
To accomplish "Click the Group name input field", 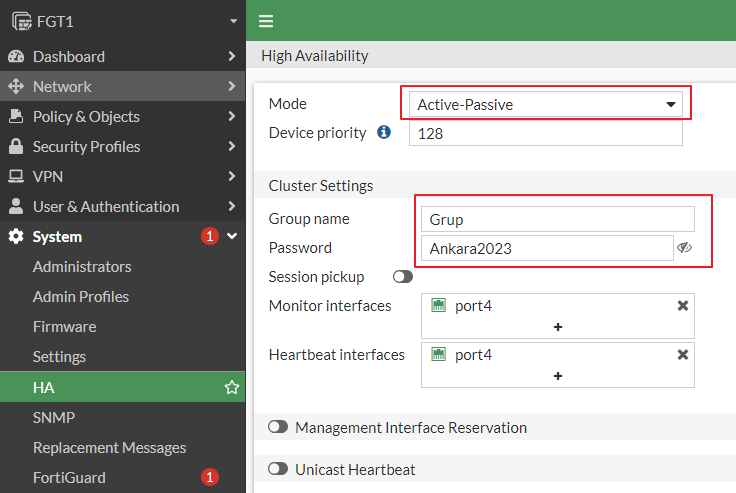I will (558, 219).
